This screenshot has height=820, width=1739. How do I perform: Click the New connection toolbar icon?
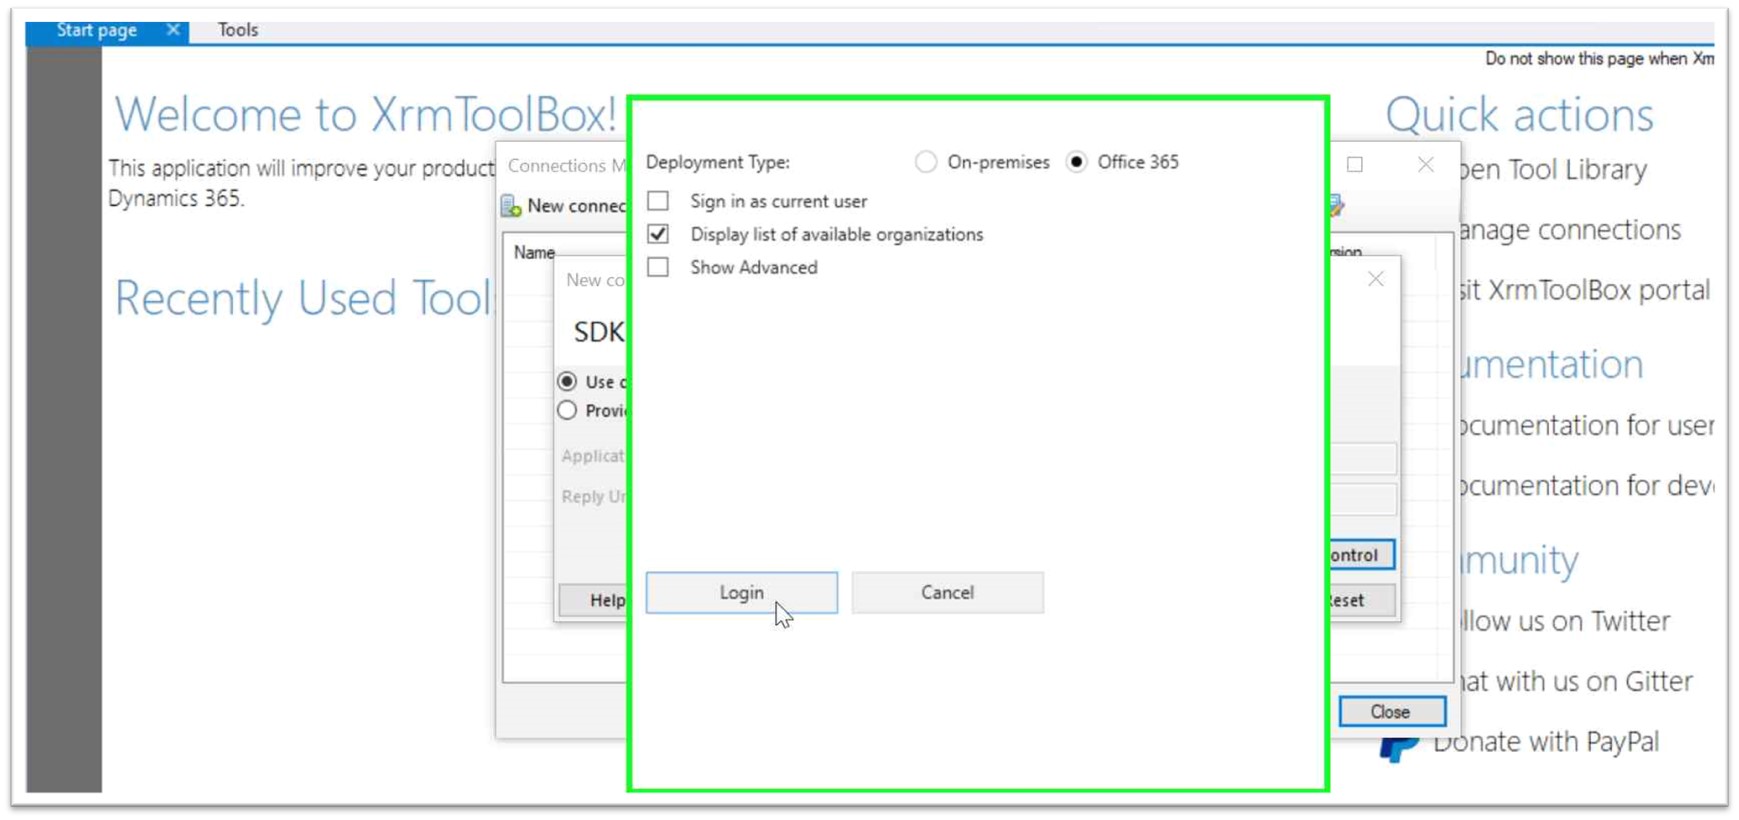[511, 206]
